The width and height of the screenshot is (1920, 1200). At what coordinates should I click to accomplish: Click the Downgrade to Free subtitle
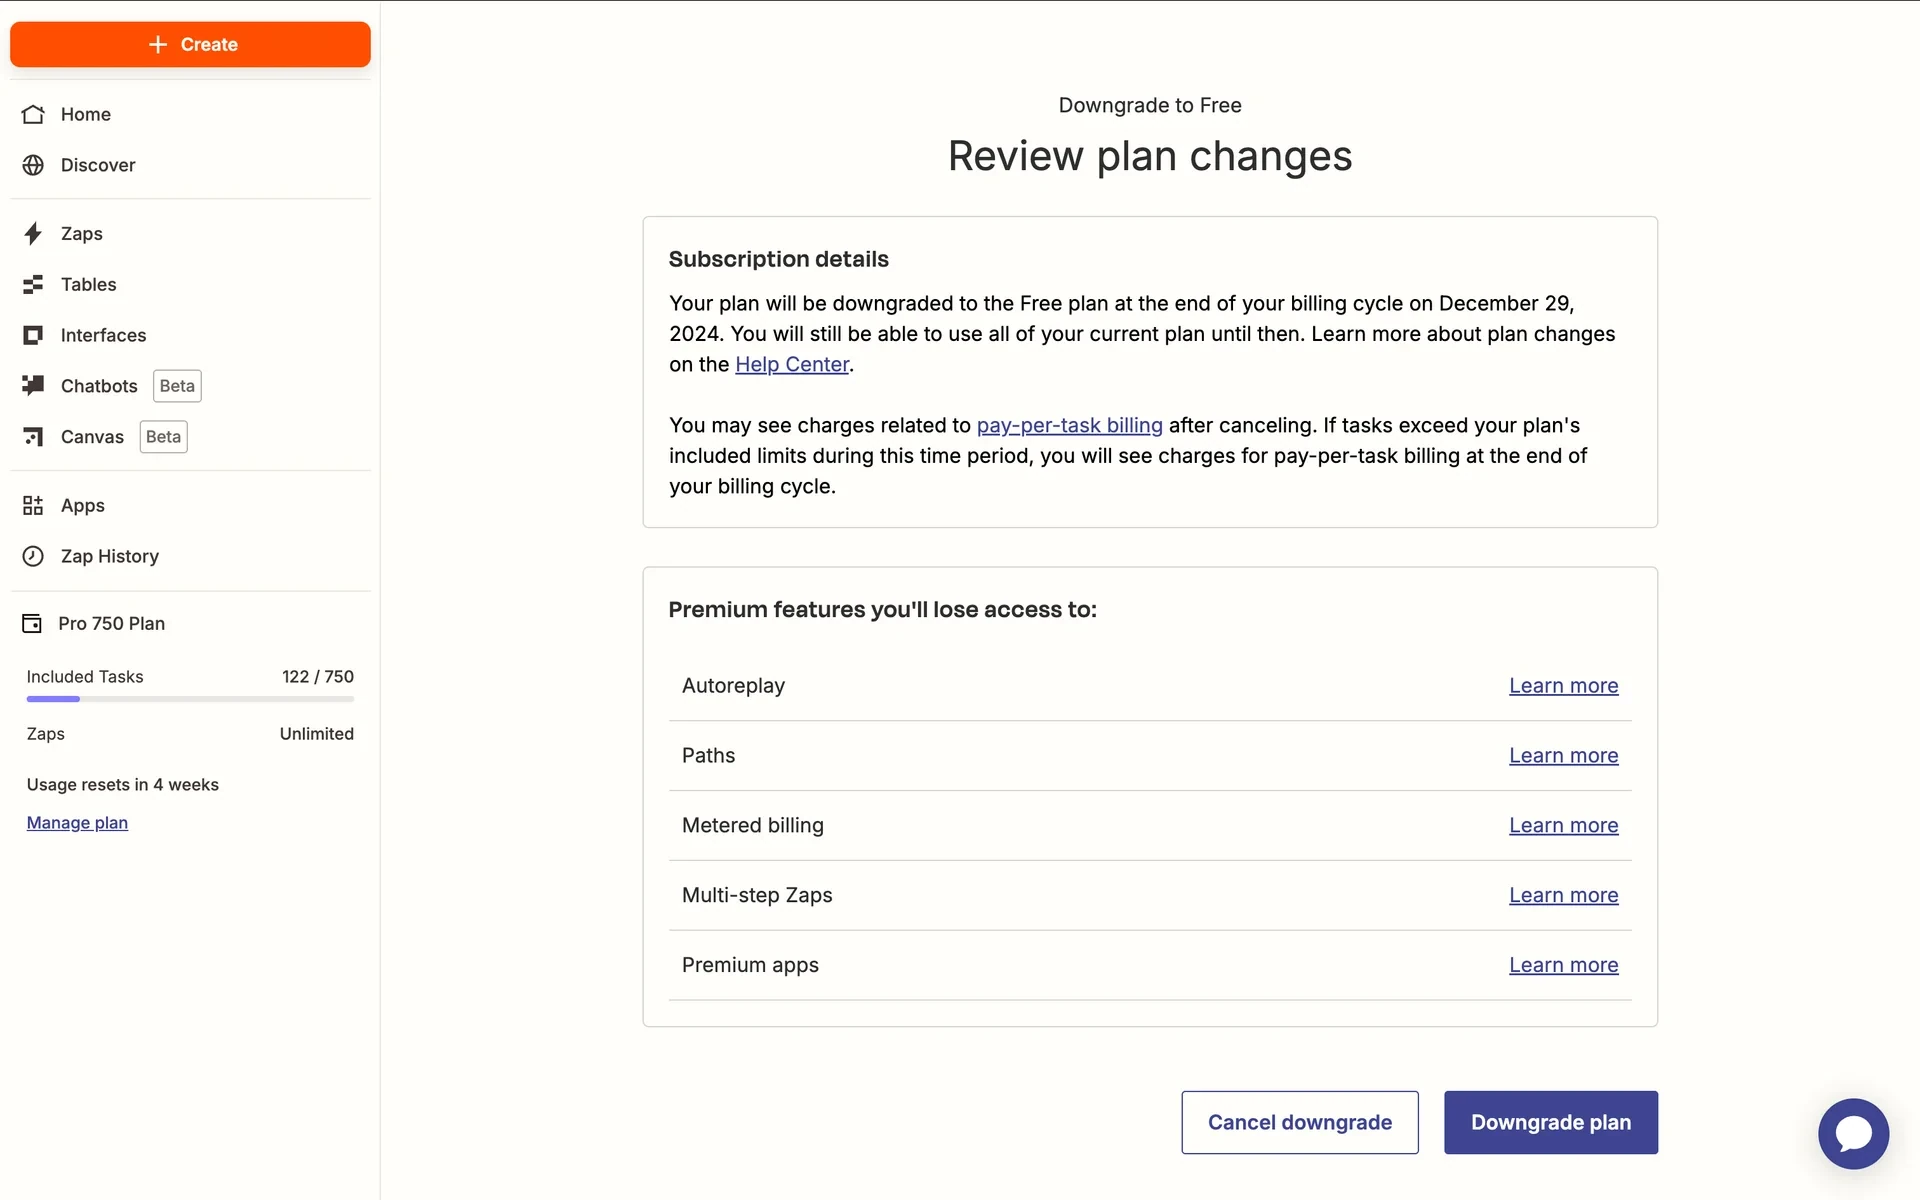[x=1150, y=105]
